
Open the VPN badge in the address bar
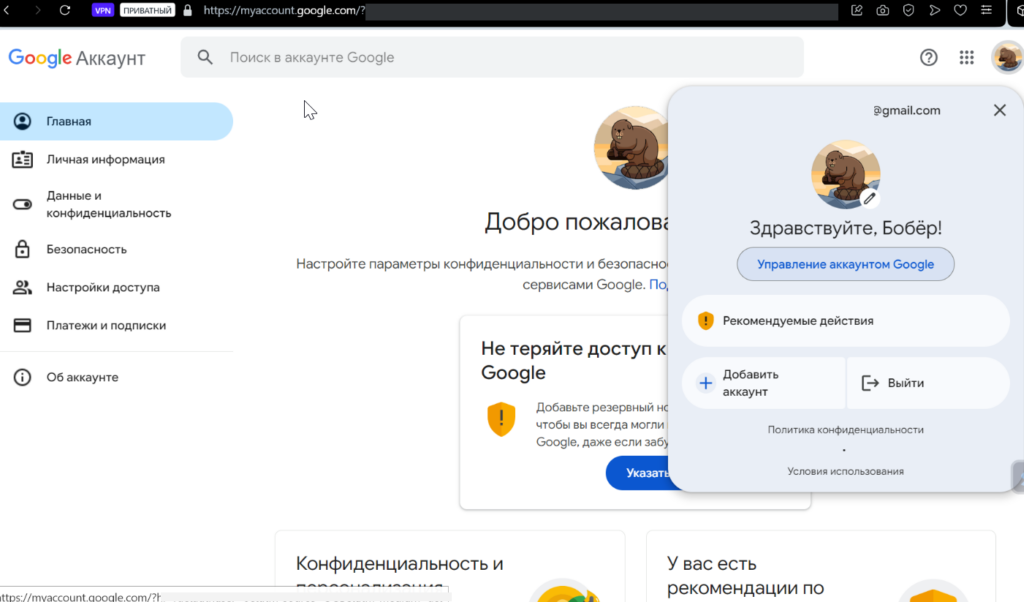pos(103,10)
